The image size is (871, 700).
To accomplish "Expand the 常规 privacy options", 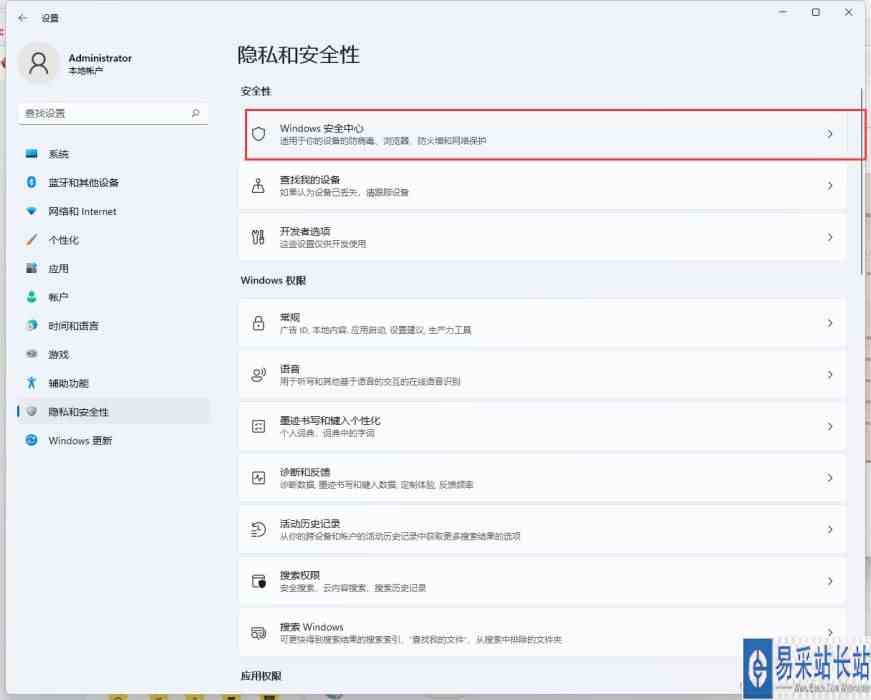I will (830, 322).
